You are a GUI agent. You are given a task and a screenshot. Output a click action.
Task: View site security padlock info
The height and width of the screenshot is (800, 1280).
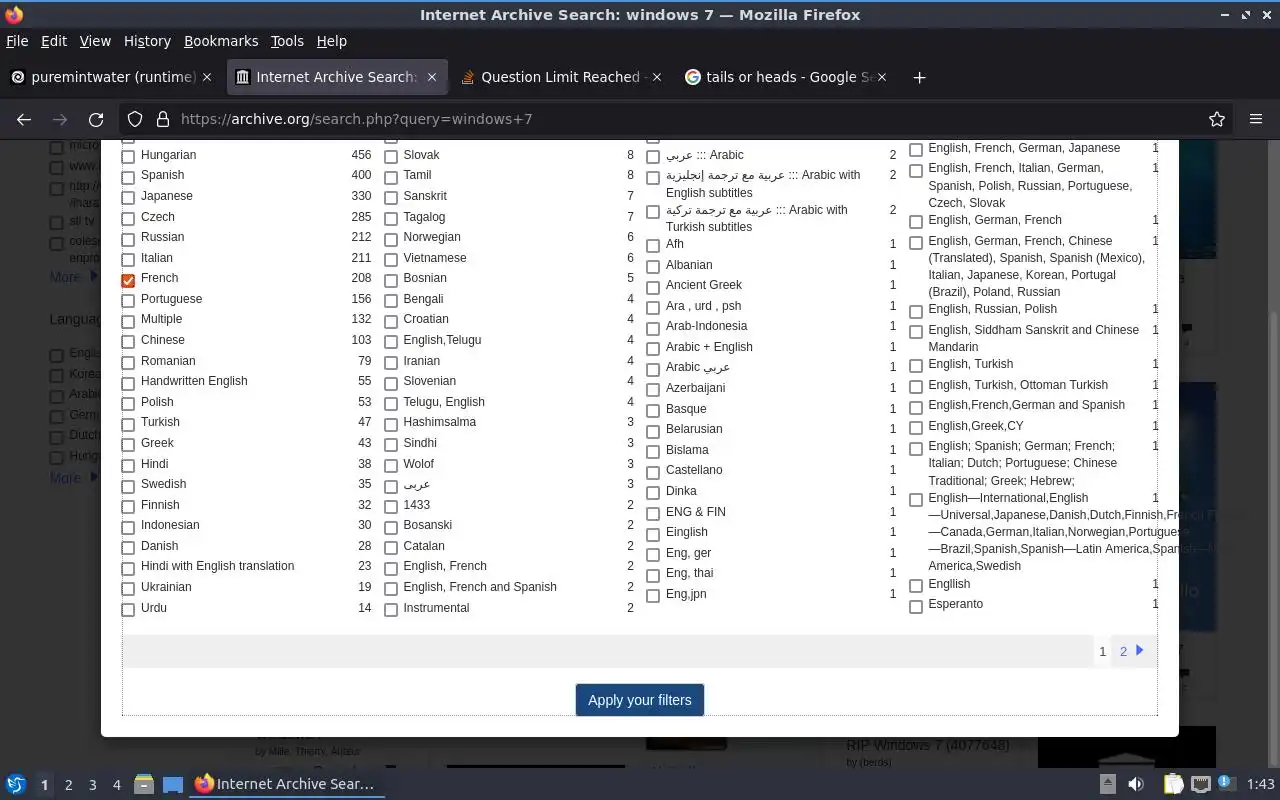pyautogui.click(x=162, y=119)
